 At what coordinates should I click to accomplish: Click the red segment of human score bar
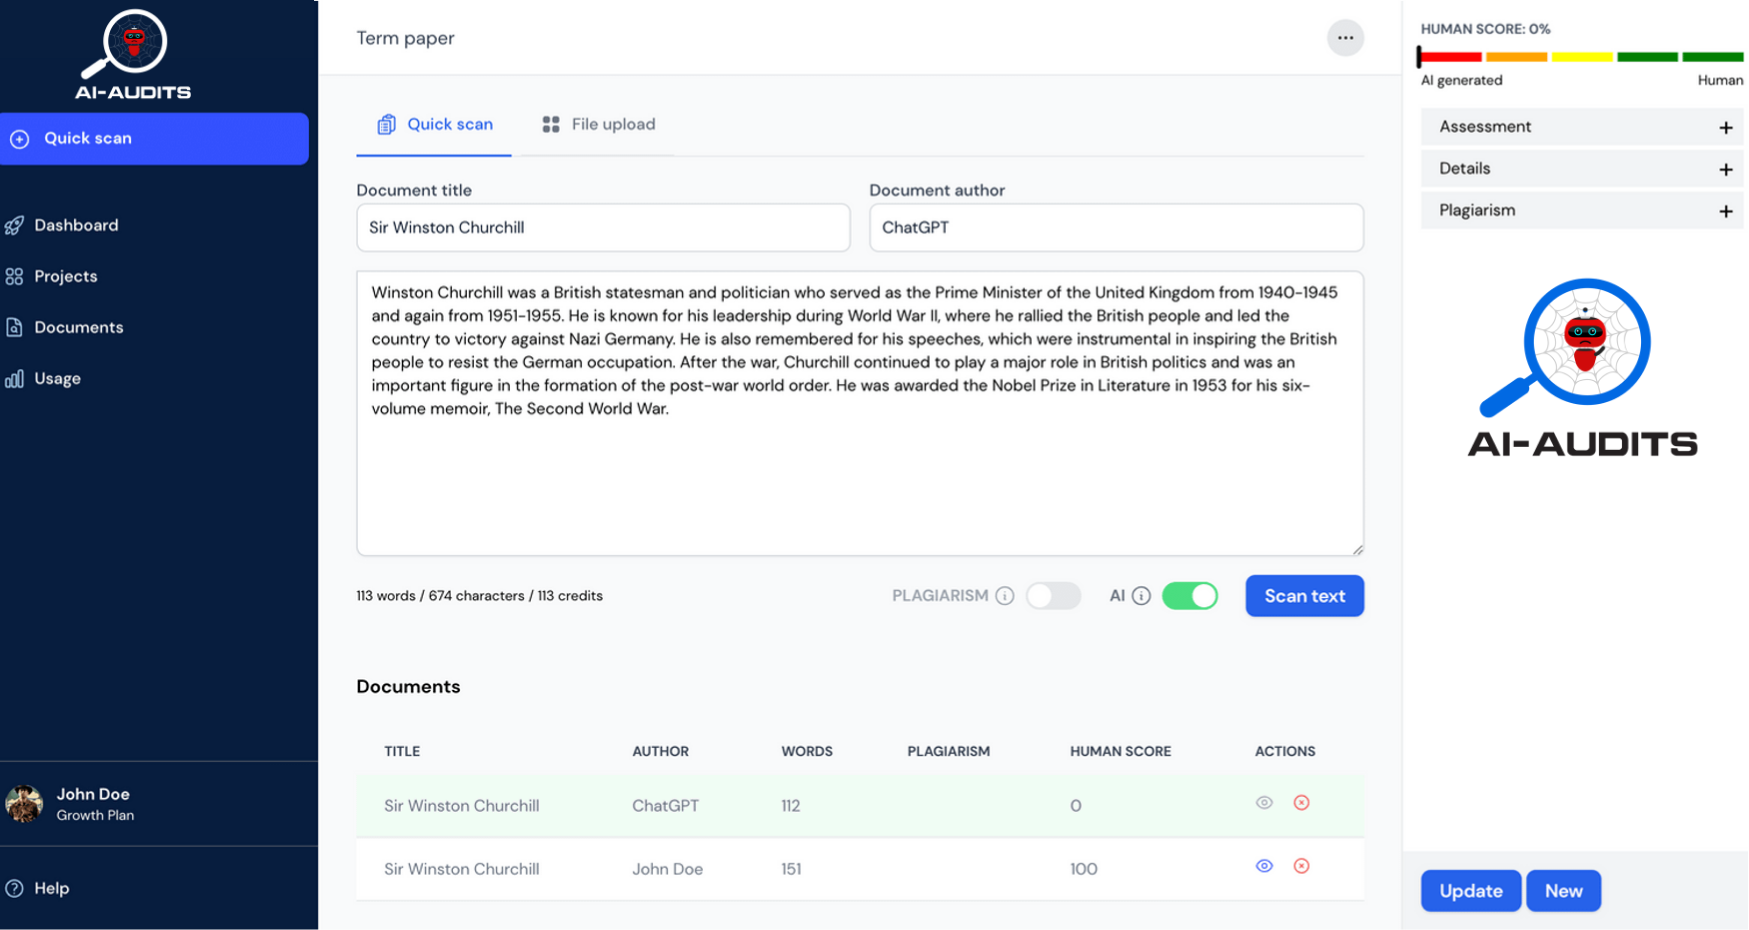[1451, 57]
